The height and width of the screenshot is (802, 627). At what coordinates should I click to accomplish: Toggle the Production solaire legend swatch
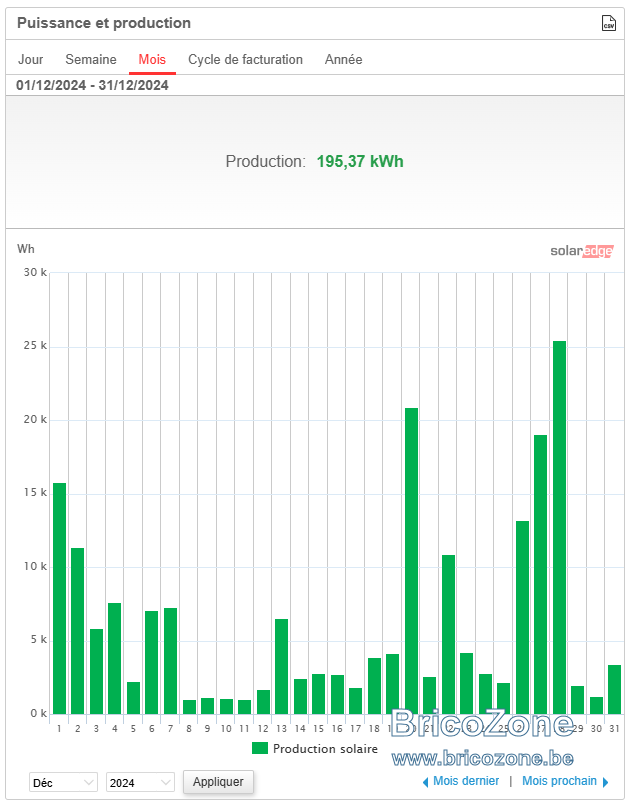[260, 748]
